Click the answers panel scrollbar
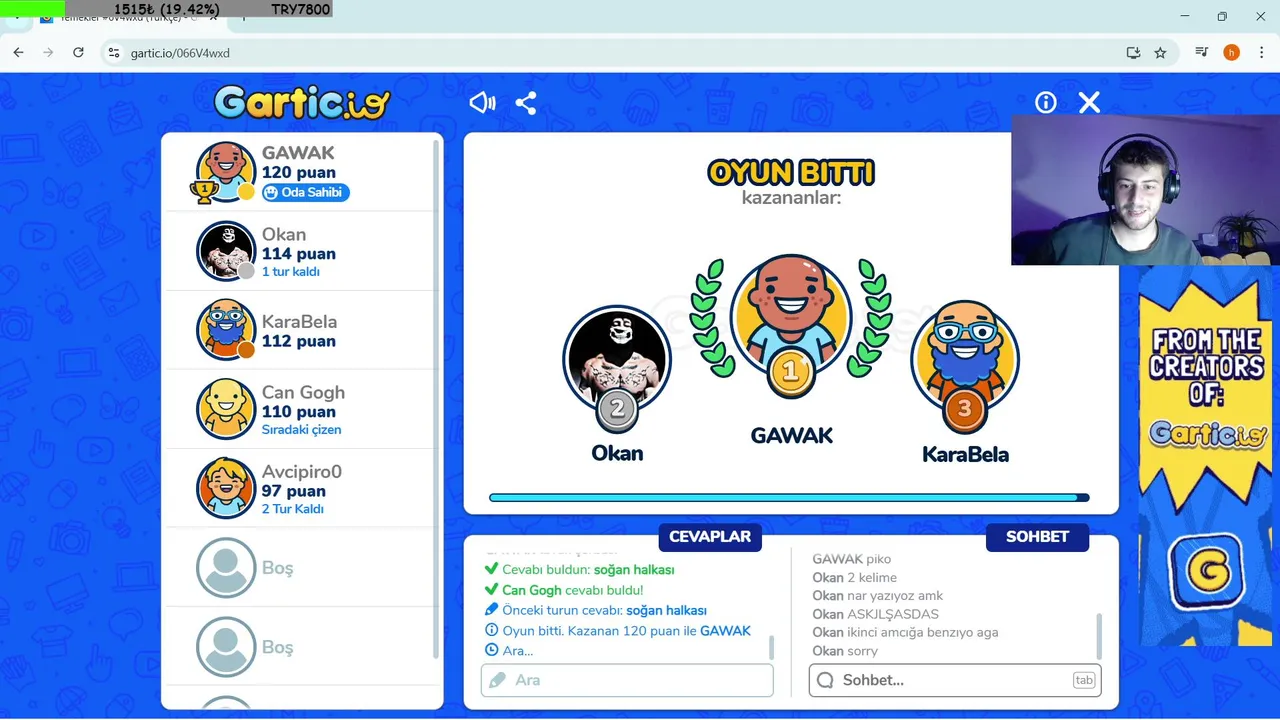 click(771, 646)
